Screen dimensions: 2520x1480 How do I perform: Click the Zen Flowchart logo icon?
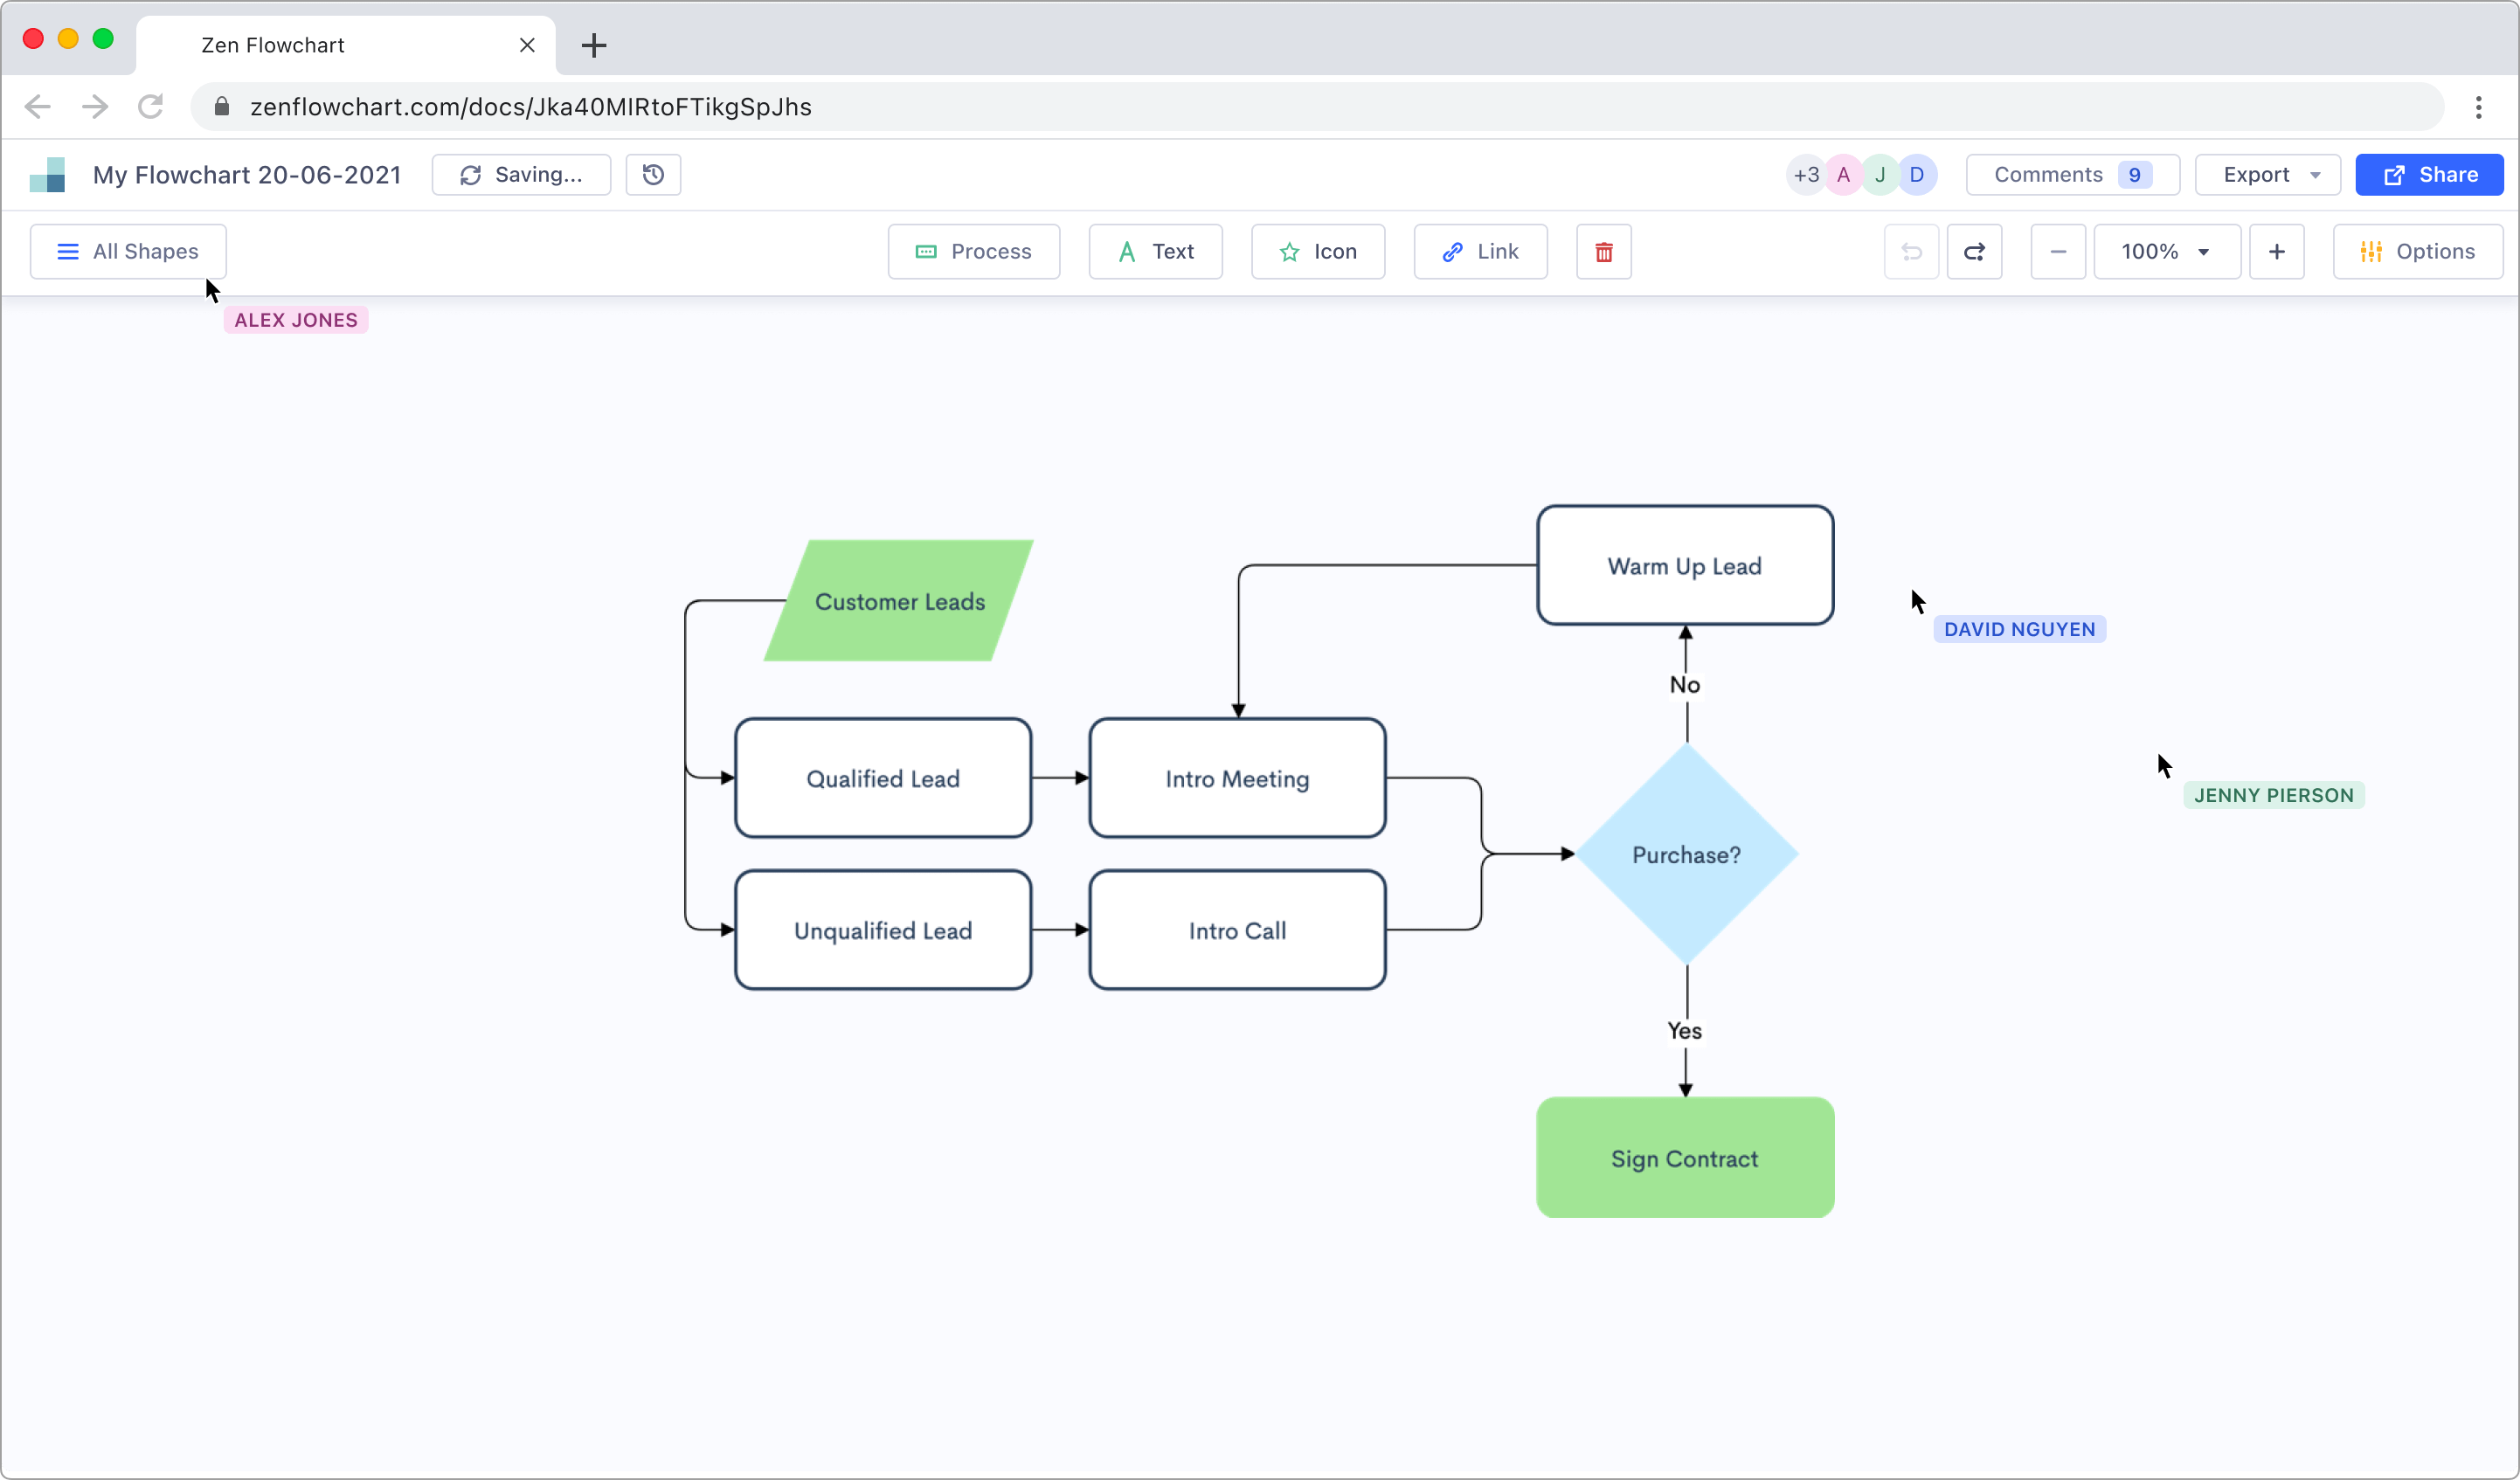click(x=48, y=175)
